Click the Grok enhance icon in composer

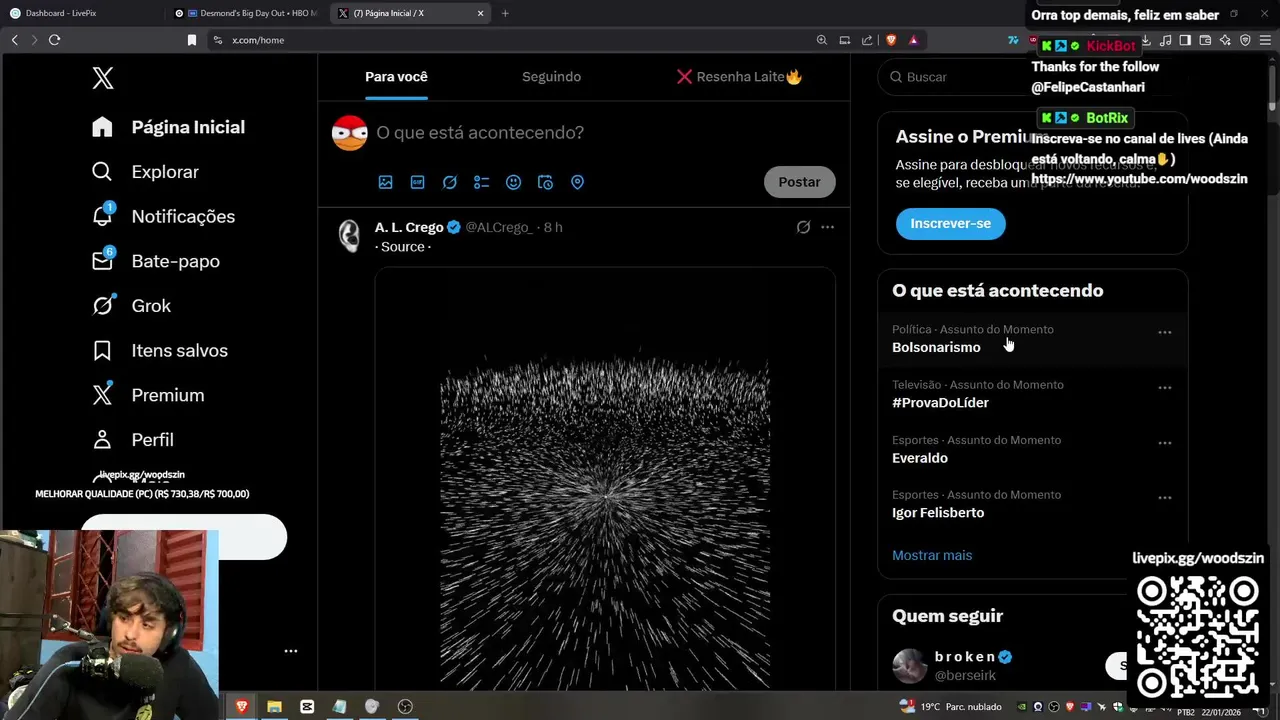tap(450, 182)
